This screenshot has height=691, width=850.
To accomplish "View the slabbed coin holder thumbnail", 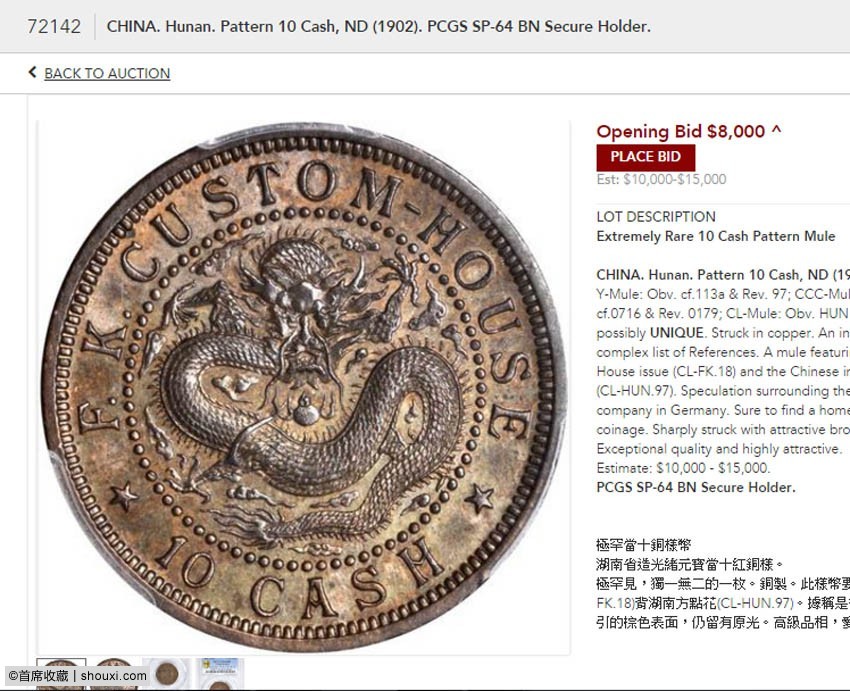I will (x=166, y=674).
